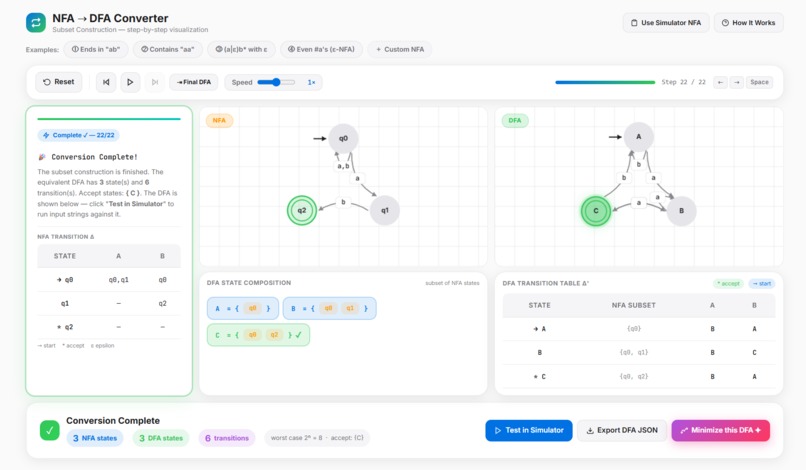The width and height of the screenshot is (806, 470).
Task: Click the NFA to DFA Converter logo icon
Action: [x=36, y=23]
